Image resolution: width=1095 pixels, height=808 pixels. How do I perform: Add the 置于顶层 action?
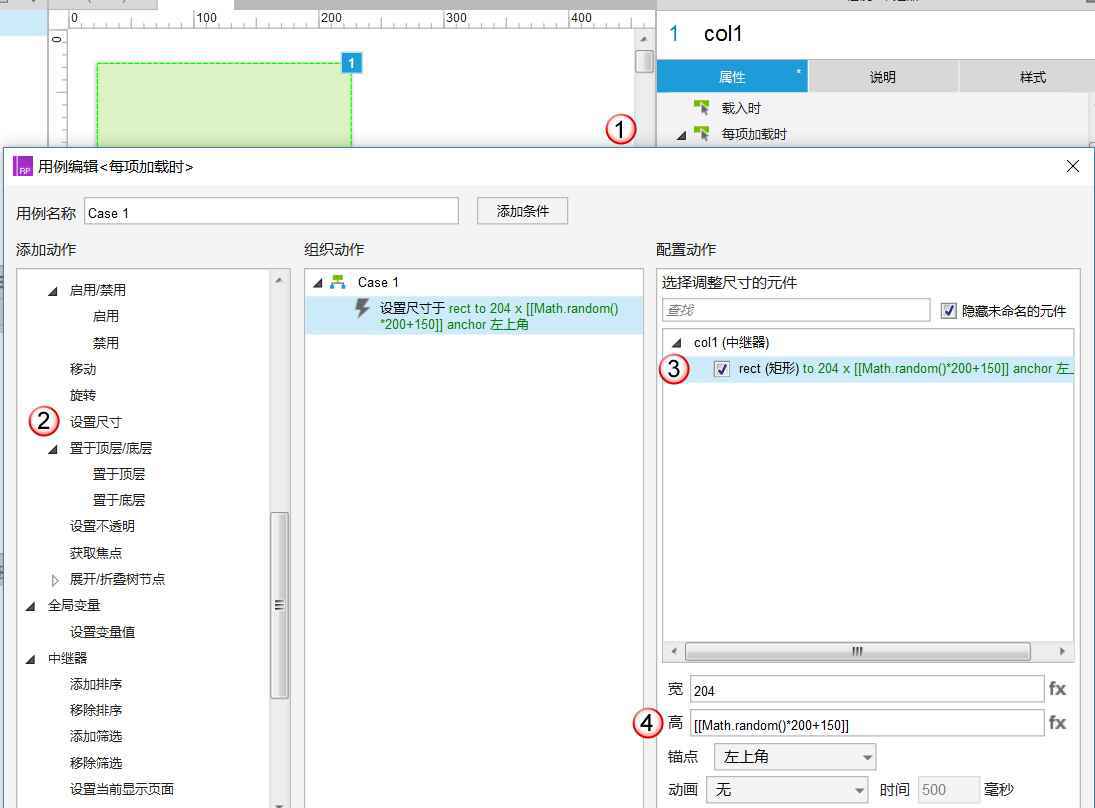[119, 474]
